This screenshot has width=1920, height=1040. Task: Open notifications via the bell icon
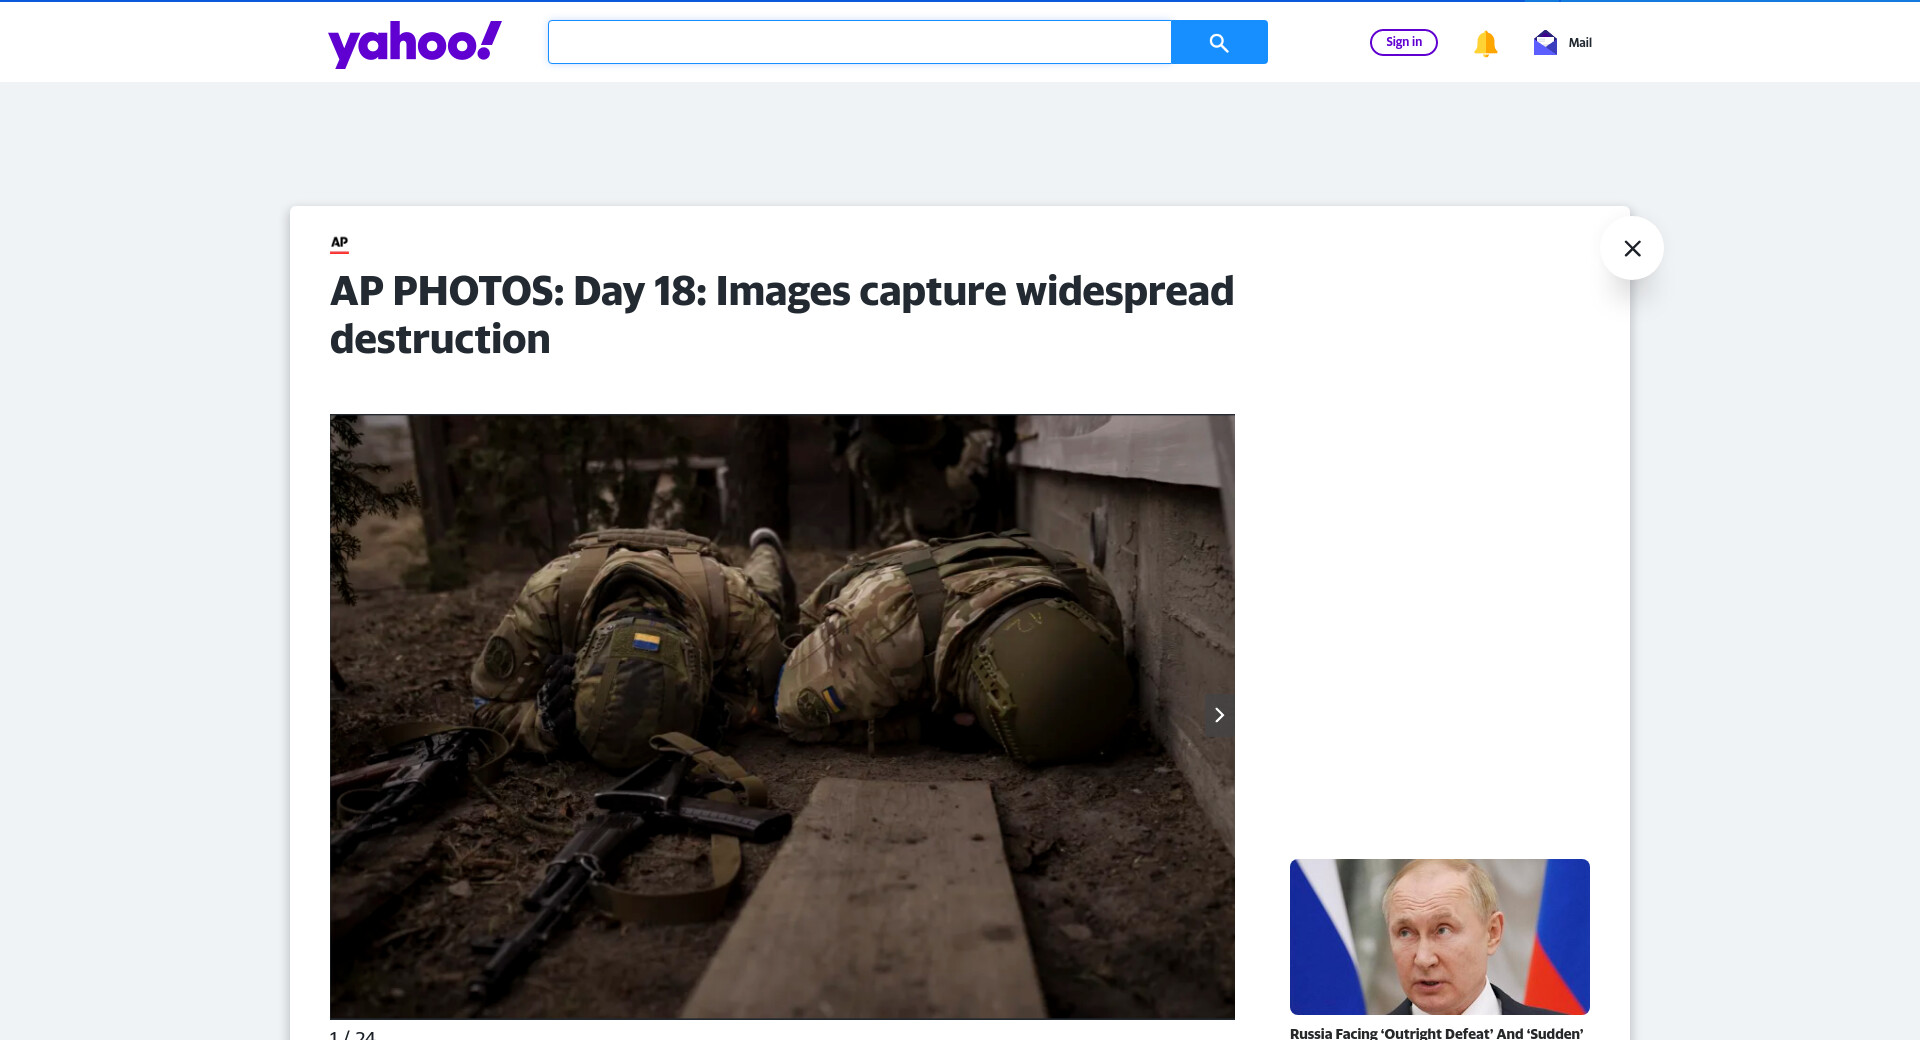(x=1485, y=43)
